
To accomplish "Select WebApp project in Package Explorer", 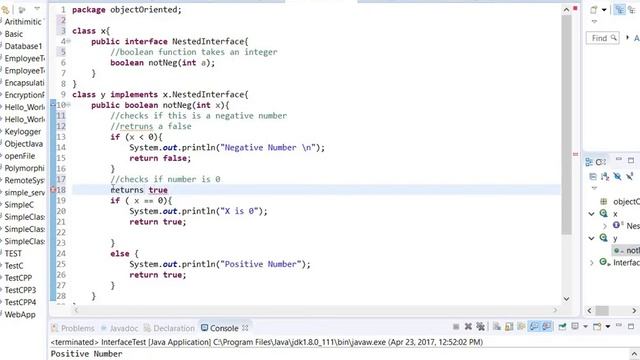I will click(x=20, y=314).
